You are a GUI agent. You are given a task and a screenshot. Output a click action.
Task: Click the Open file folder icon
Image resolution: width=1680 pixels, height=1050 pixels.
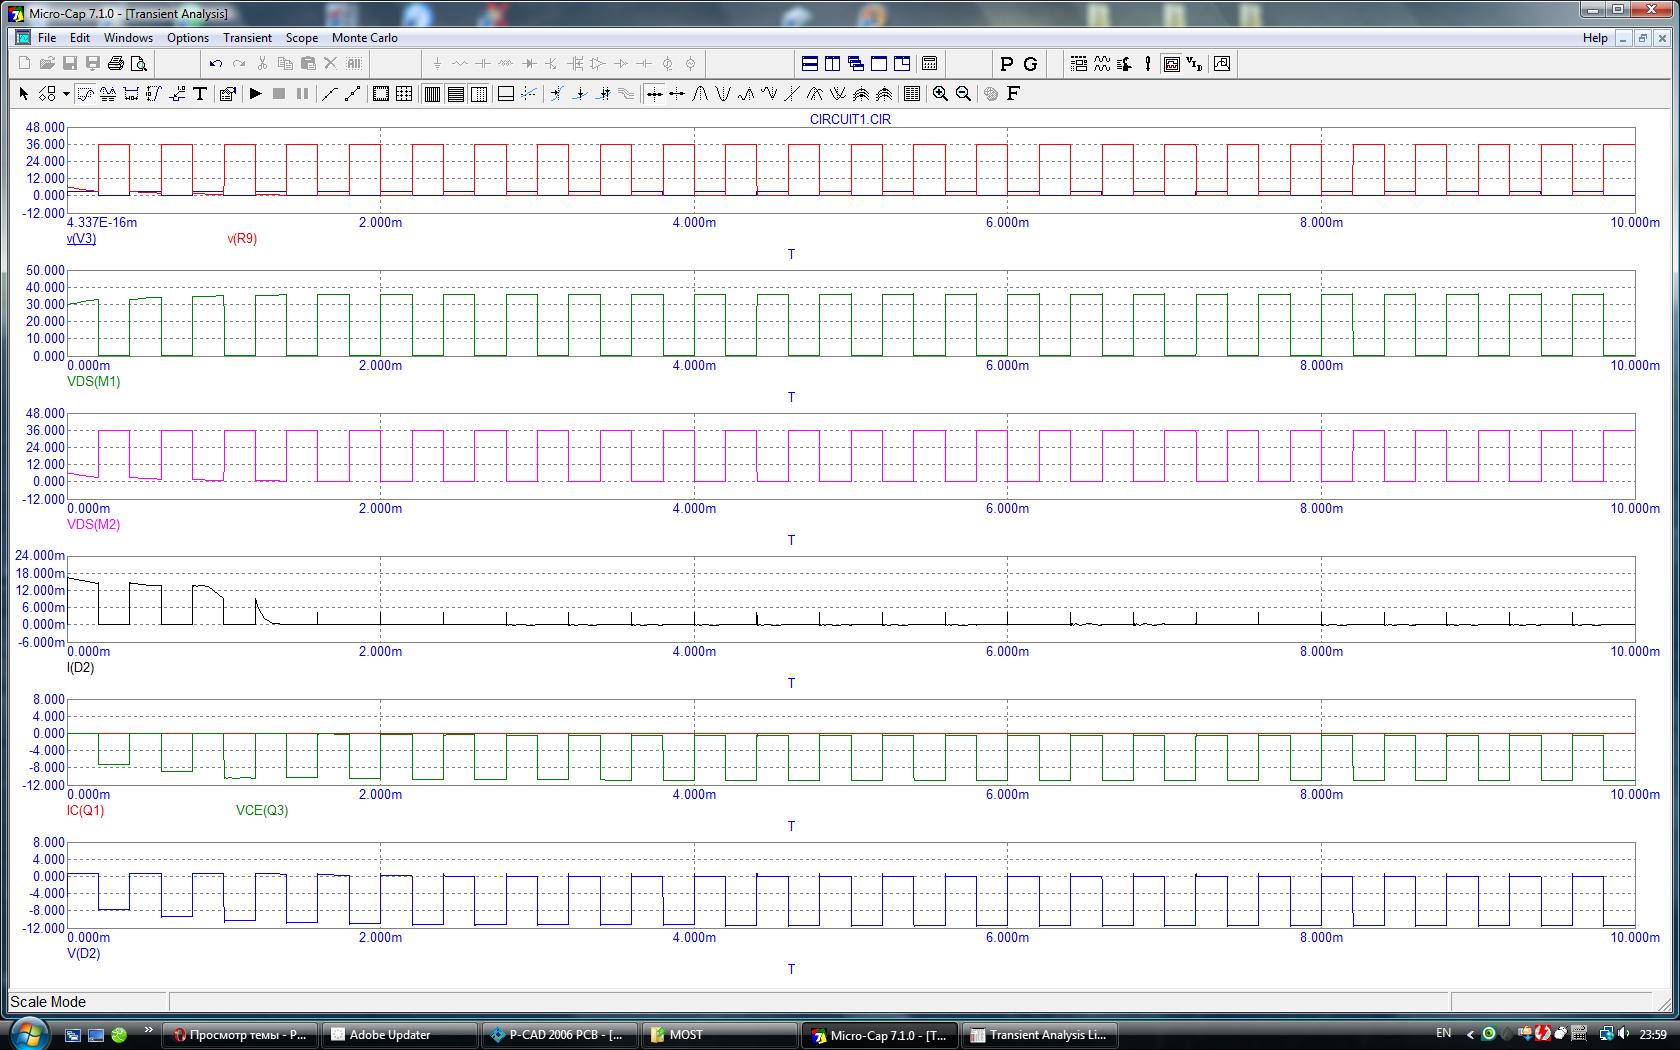[47, 64]
